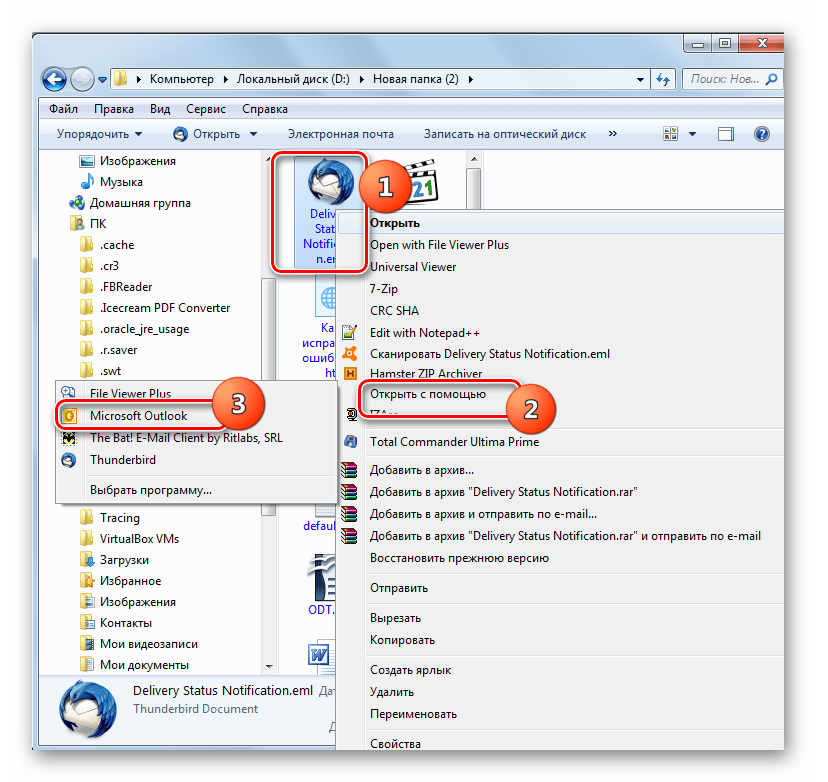
Task: Open the CRC SHA submenu
Action: click(394, 311)
